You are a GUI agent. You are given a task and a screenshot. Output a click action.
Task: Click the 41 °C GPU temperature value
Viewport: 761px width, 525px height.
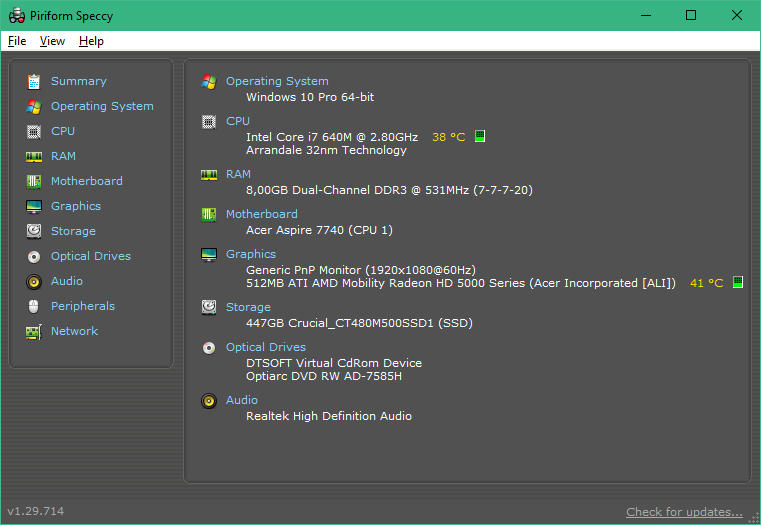[706, 283]
